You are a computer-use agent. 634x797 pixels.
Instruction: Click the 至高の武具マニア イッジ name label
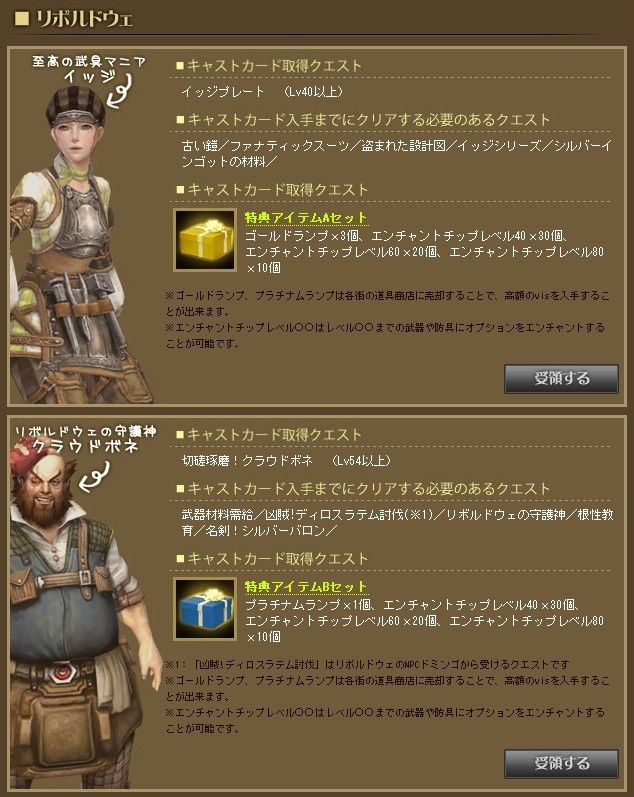pos(89,69)
